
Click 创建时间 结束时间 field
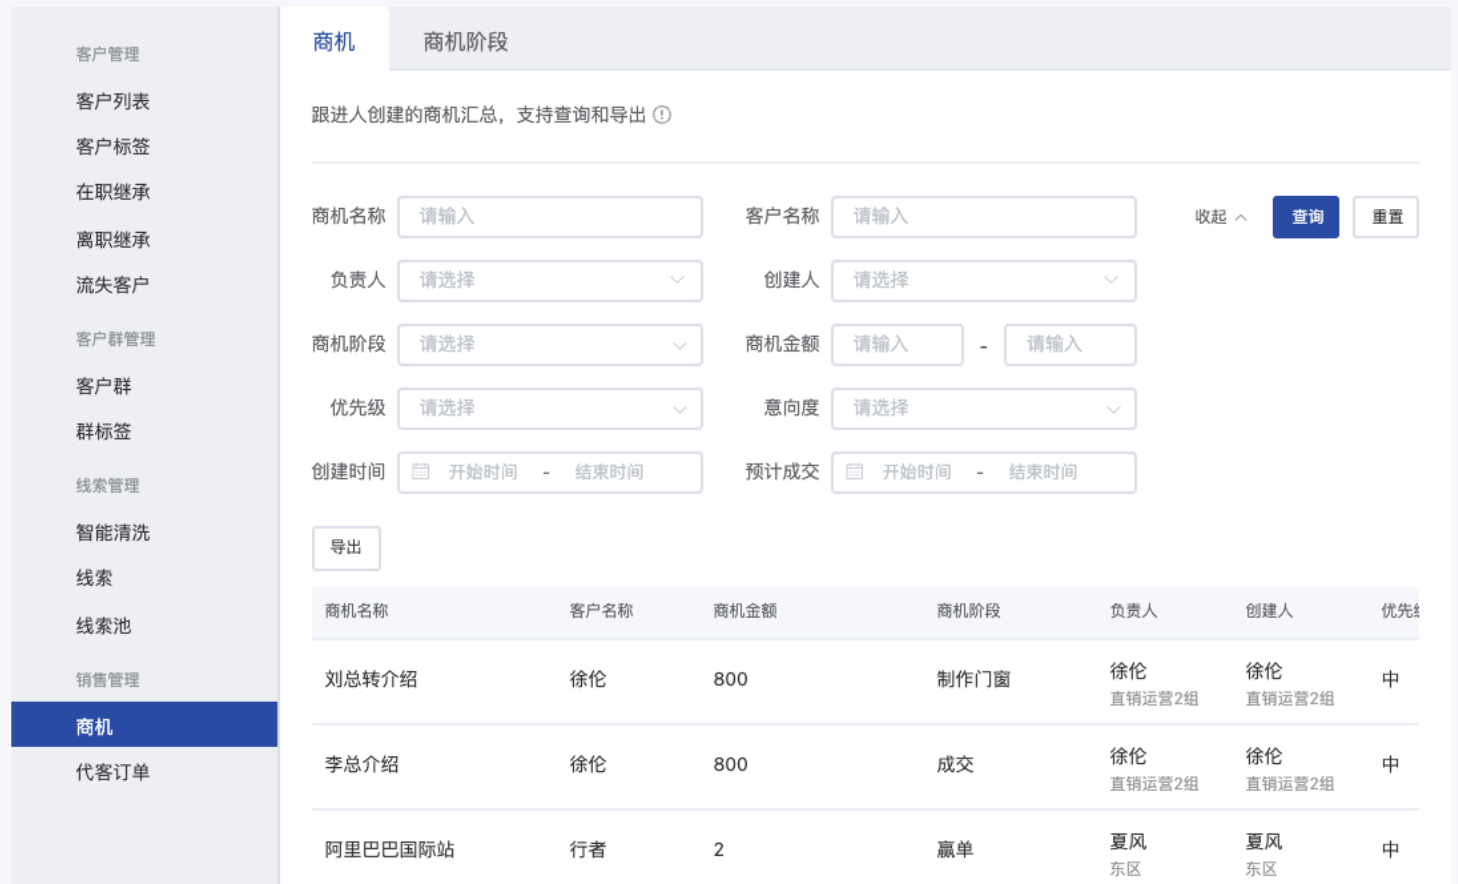pyautogui.click(x=609, y=472)
